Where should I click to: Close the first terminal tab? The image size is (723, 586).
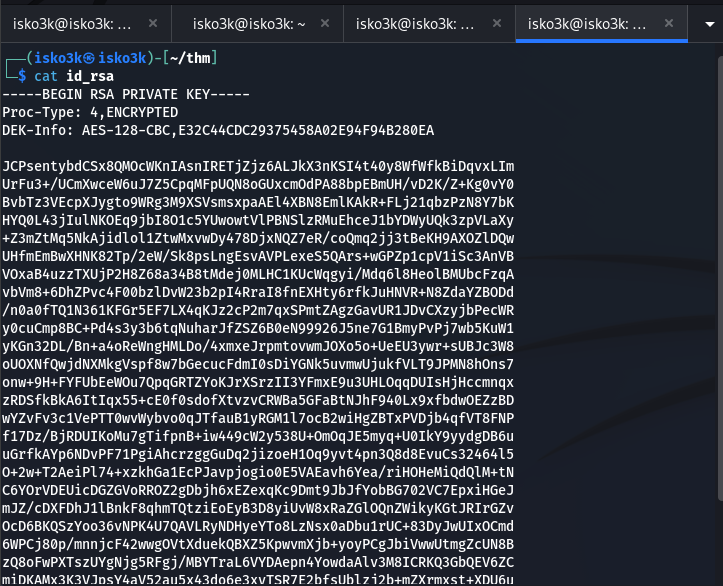pos(151,23)
